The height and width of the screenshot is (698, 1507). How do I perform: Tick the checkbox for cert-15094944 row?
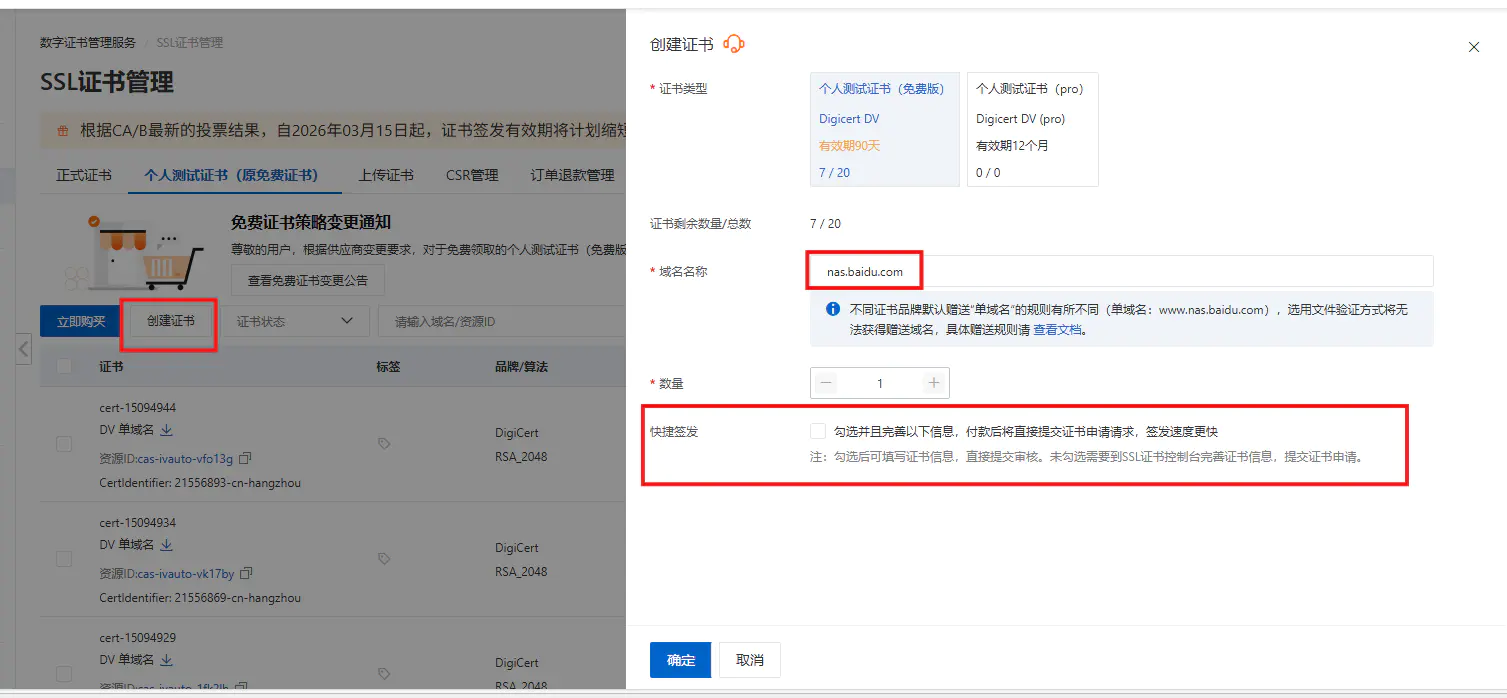click(64, 444)
